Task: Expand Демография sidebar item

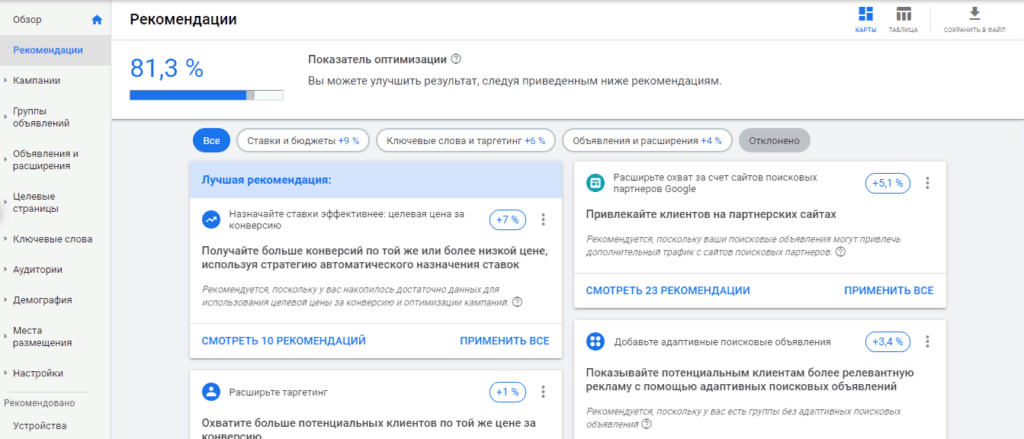Action: pyautogui.click(x=5, y=301)
